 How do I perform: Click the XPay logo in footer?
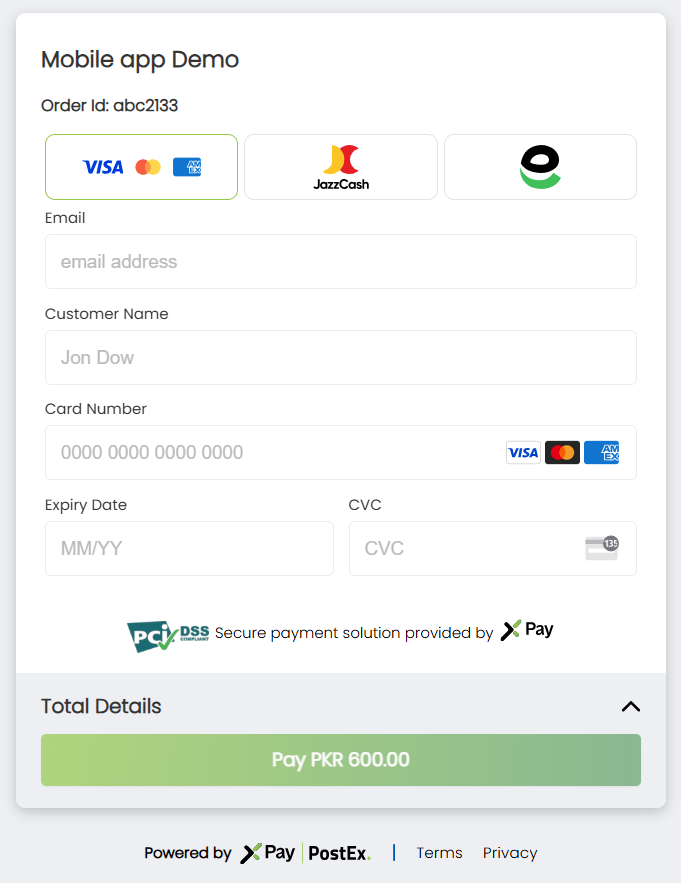point(267,853)
